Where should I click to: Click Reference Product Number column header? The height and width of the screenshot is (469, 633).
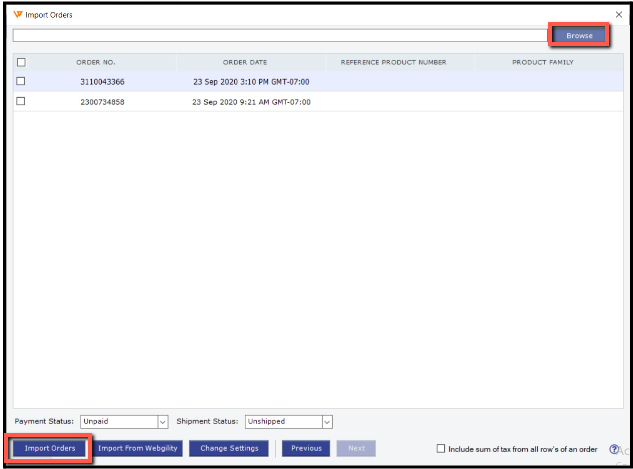click(393, 62)
